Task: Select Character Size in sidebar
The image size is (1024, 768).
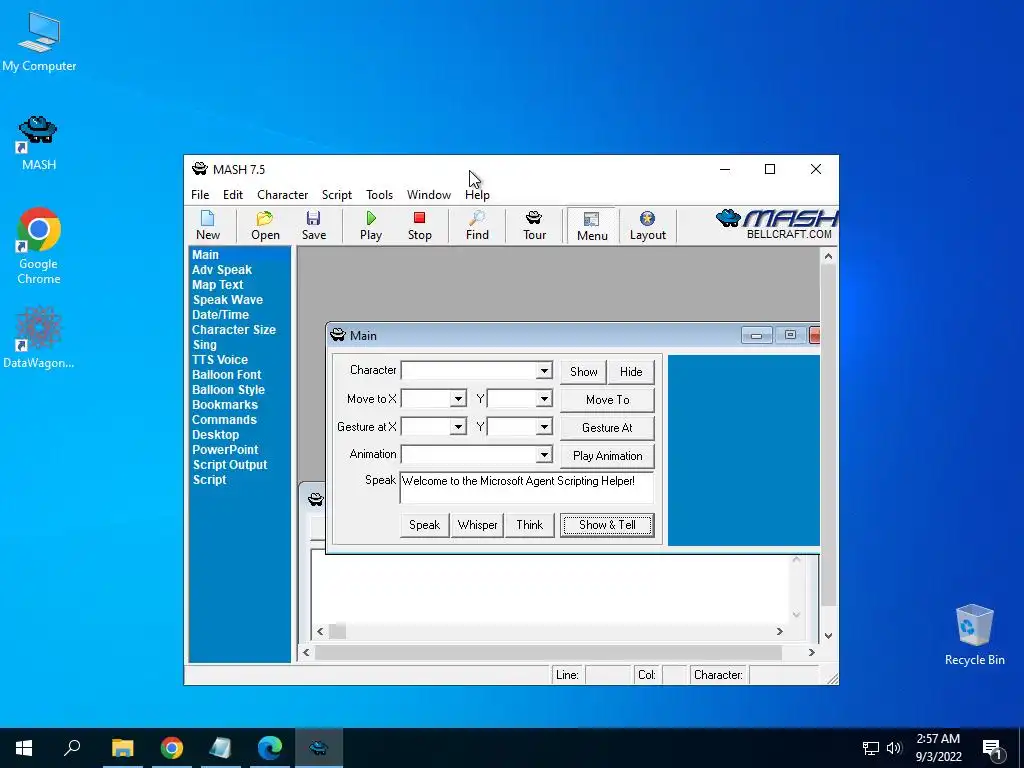Action: [234, 330]
